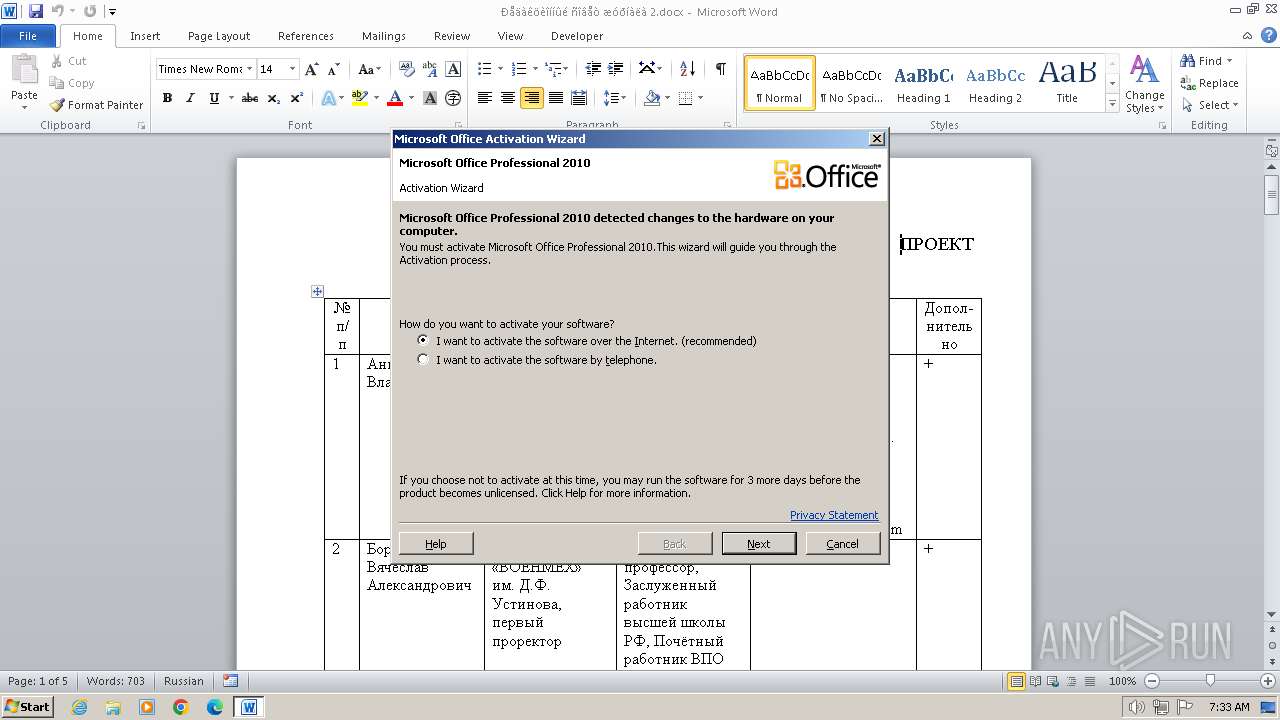The image size is (1280, 720).
Task: Toggle Show/Hide paragraph marks
Action: [x=720, y=69]
